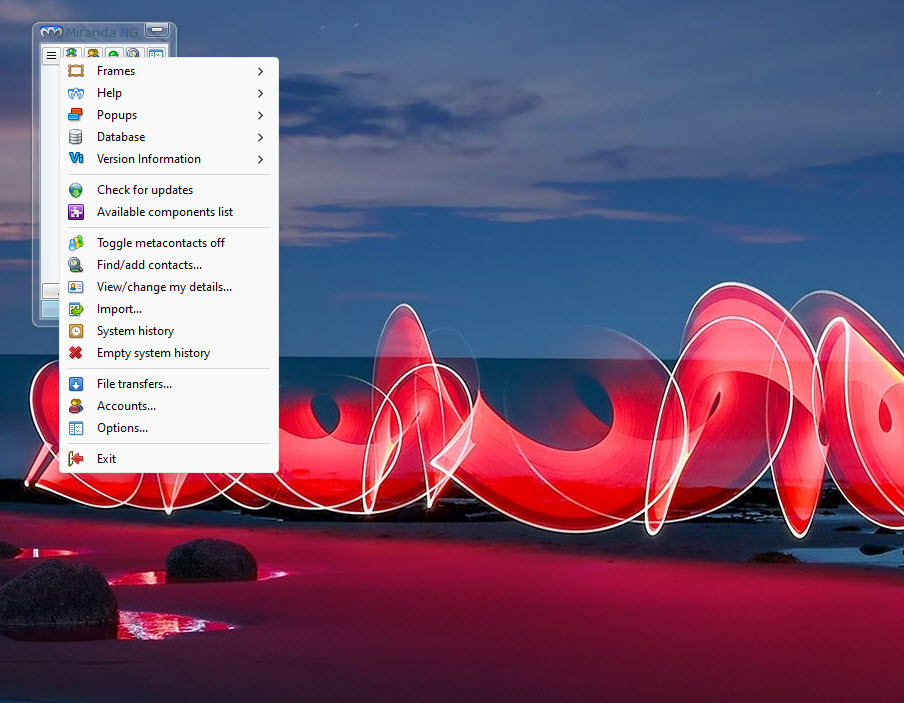This screenshot has height=703, width=904.
Task: Click Empty system history red X entry
Action: (x=169, y=352)
